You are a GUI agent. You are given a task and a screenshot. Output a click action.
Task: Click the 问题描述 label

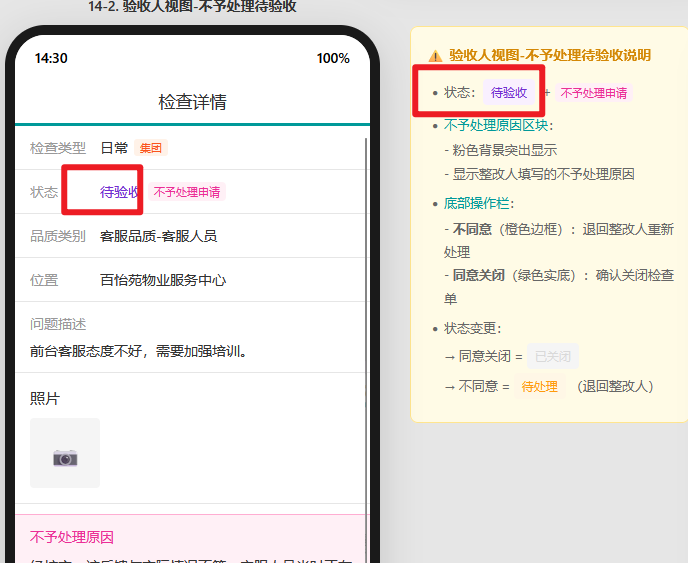(x=58, y=324)
